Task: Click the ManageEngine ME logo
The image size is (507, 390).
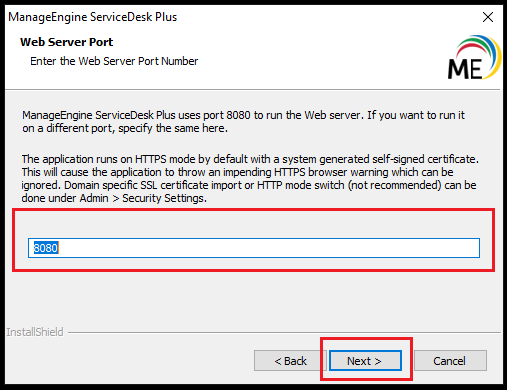Action: tap(474, 58)
